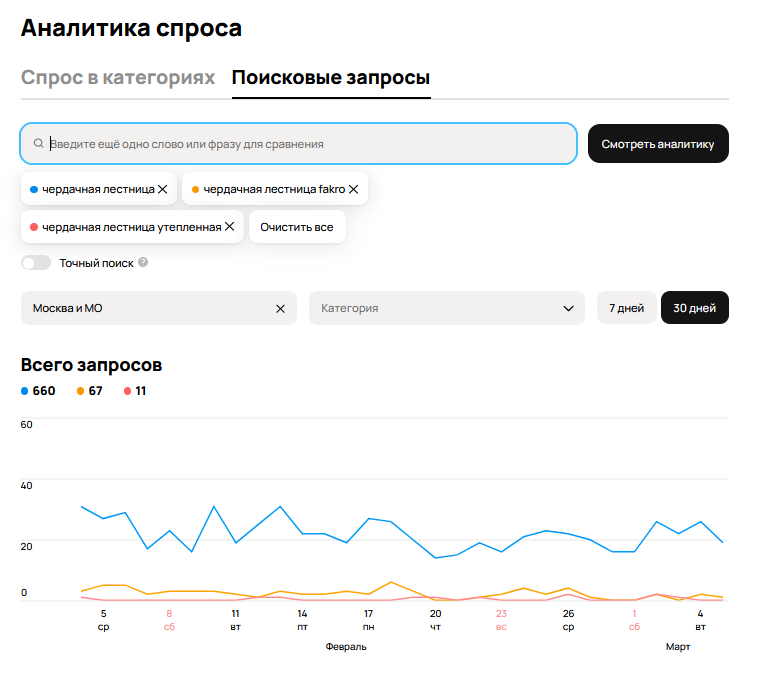
Task: Open the 'Точный поиск' help tooltip icon
Action: pos(143,263)
